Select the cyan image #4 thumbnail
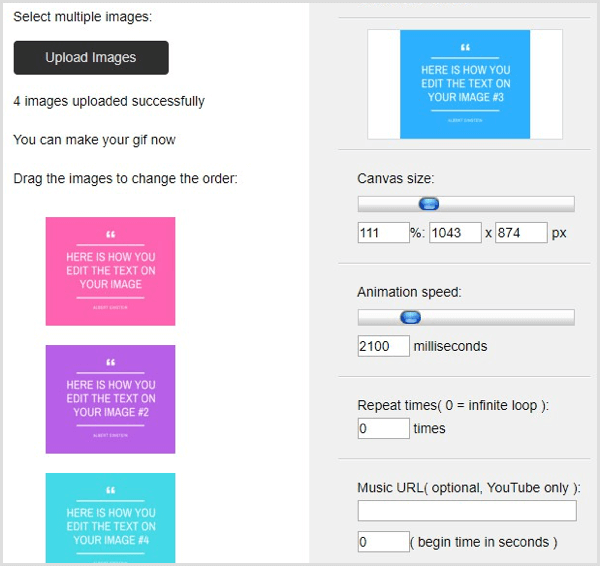Screen dimensions: 600x566 click(111, 518)
